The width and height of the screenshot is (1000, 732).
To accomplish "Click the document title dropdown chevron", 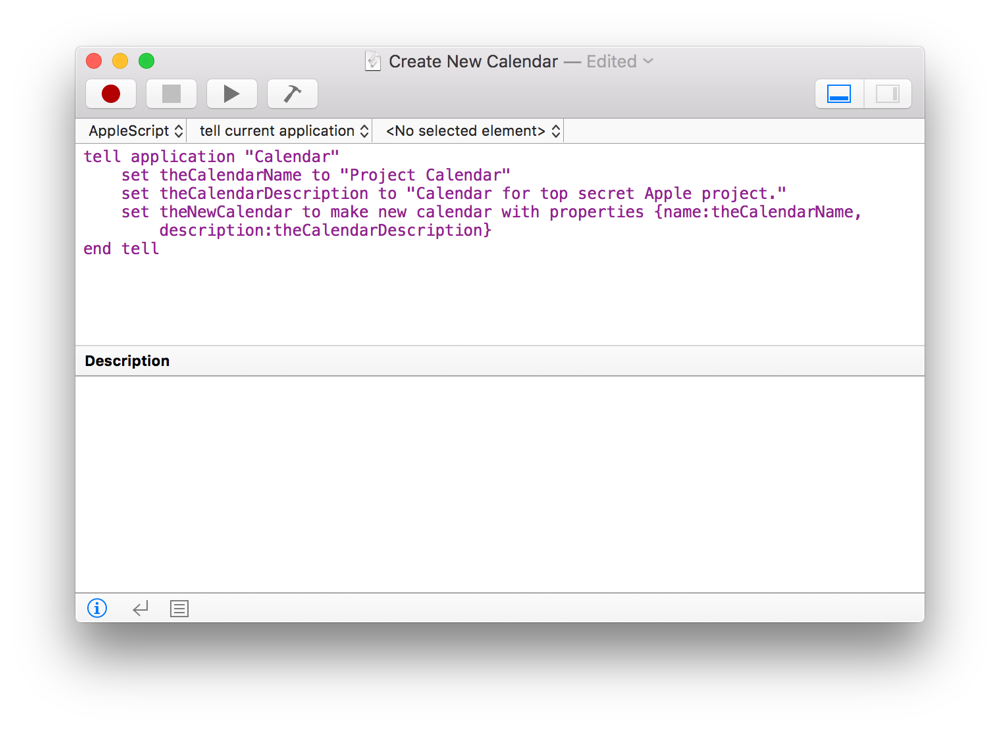I will click(648, 61).
